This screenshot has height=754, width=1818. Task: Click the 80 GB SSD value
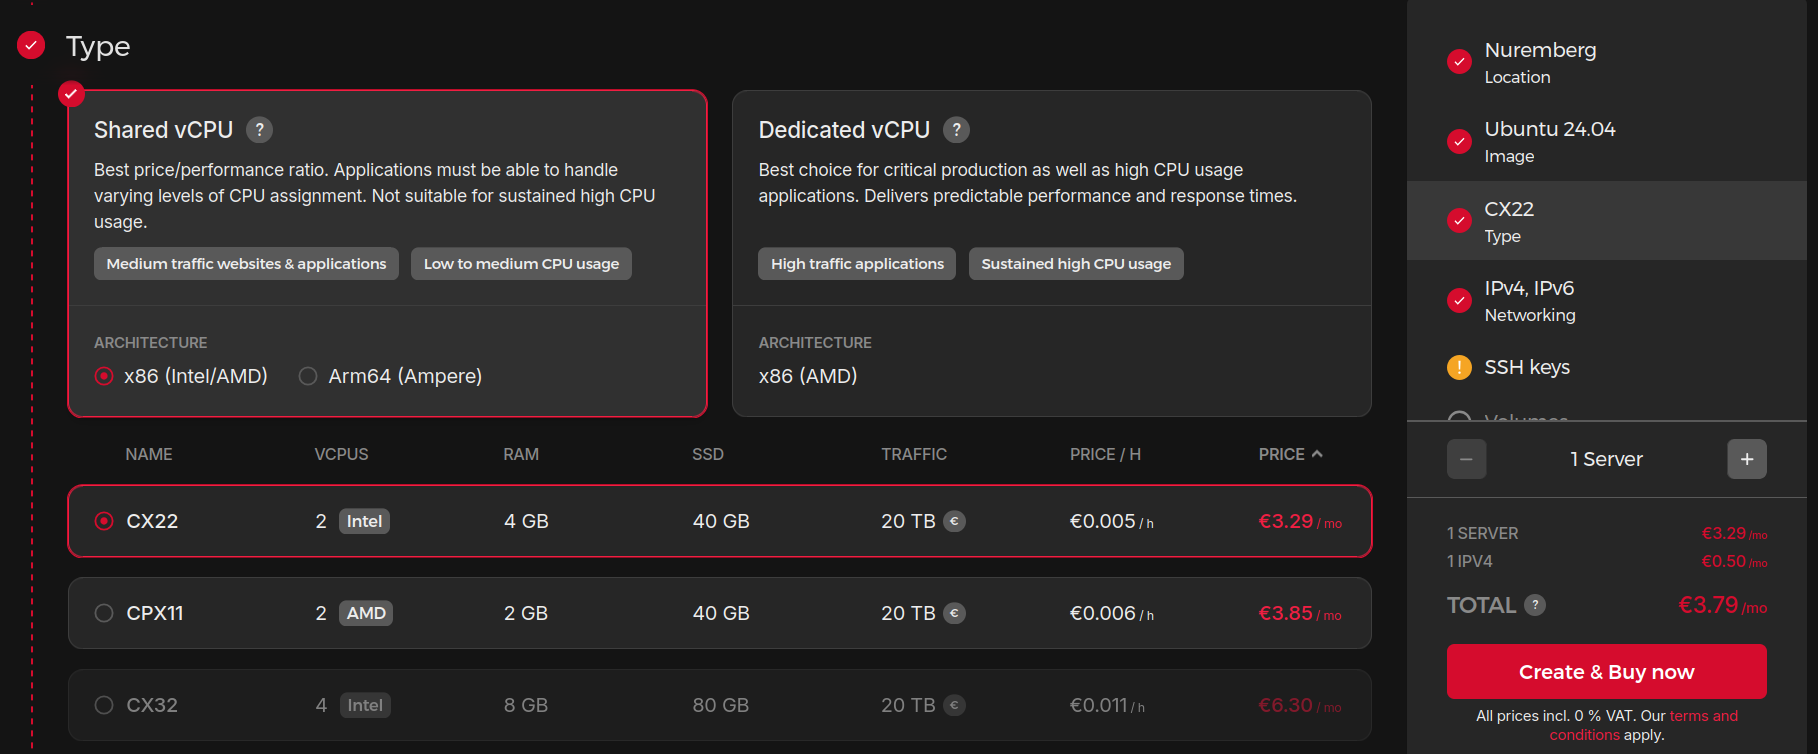coord(721,705)
